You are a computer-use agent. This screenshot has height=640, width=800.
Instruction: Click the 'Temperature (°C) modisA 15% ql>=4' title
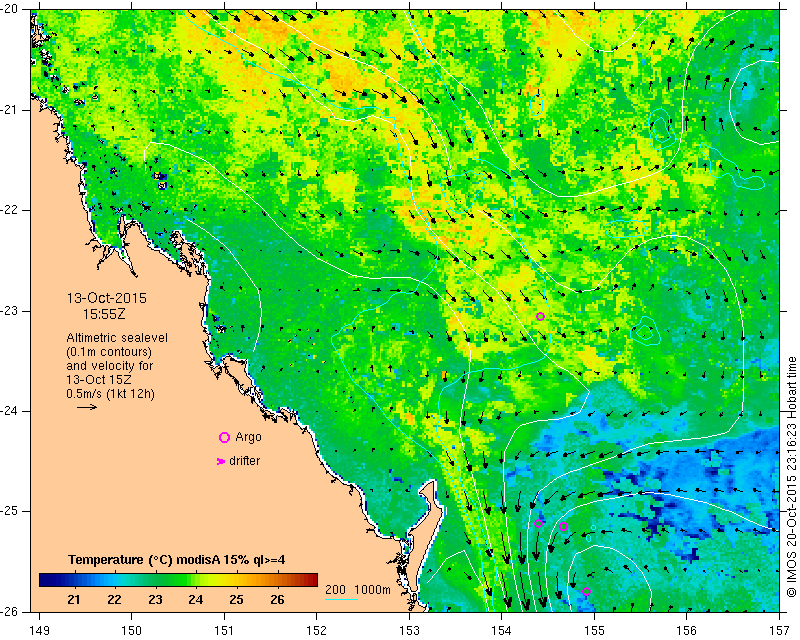tap(177, 560)
